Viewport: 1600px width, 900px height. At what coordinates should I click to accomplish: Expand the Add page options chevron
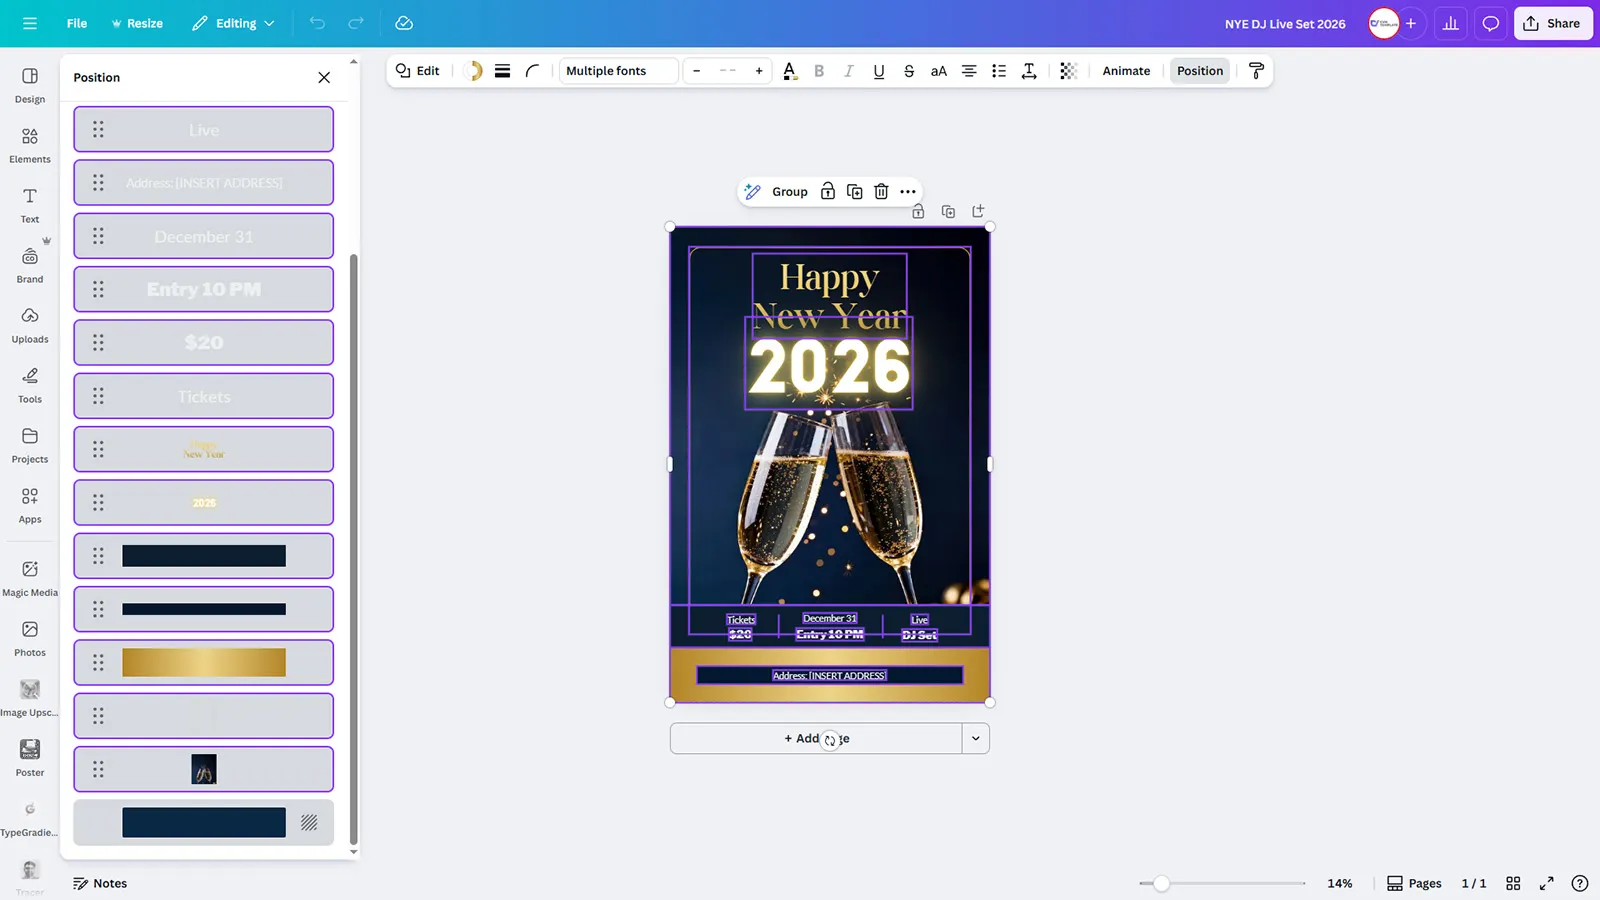pos(975,739)
